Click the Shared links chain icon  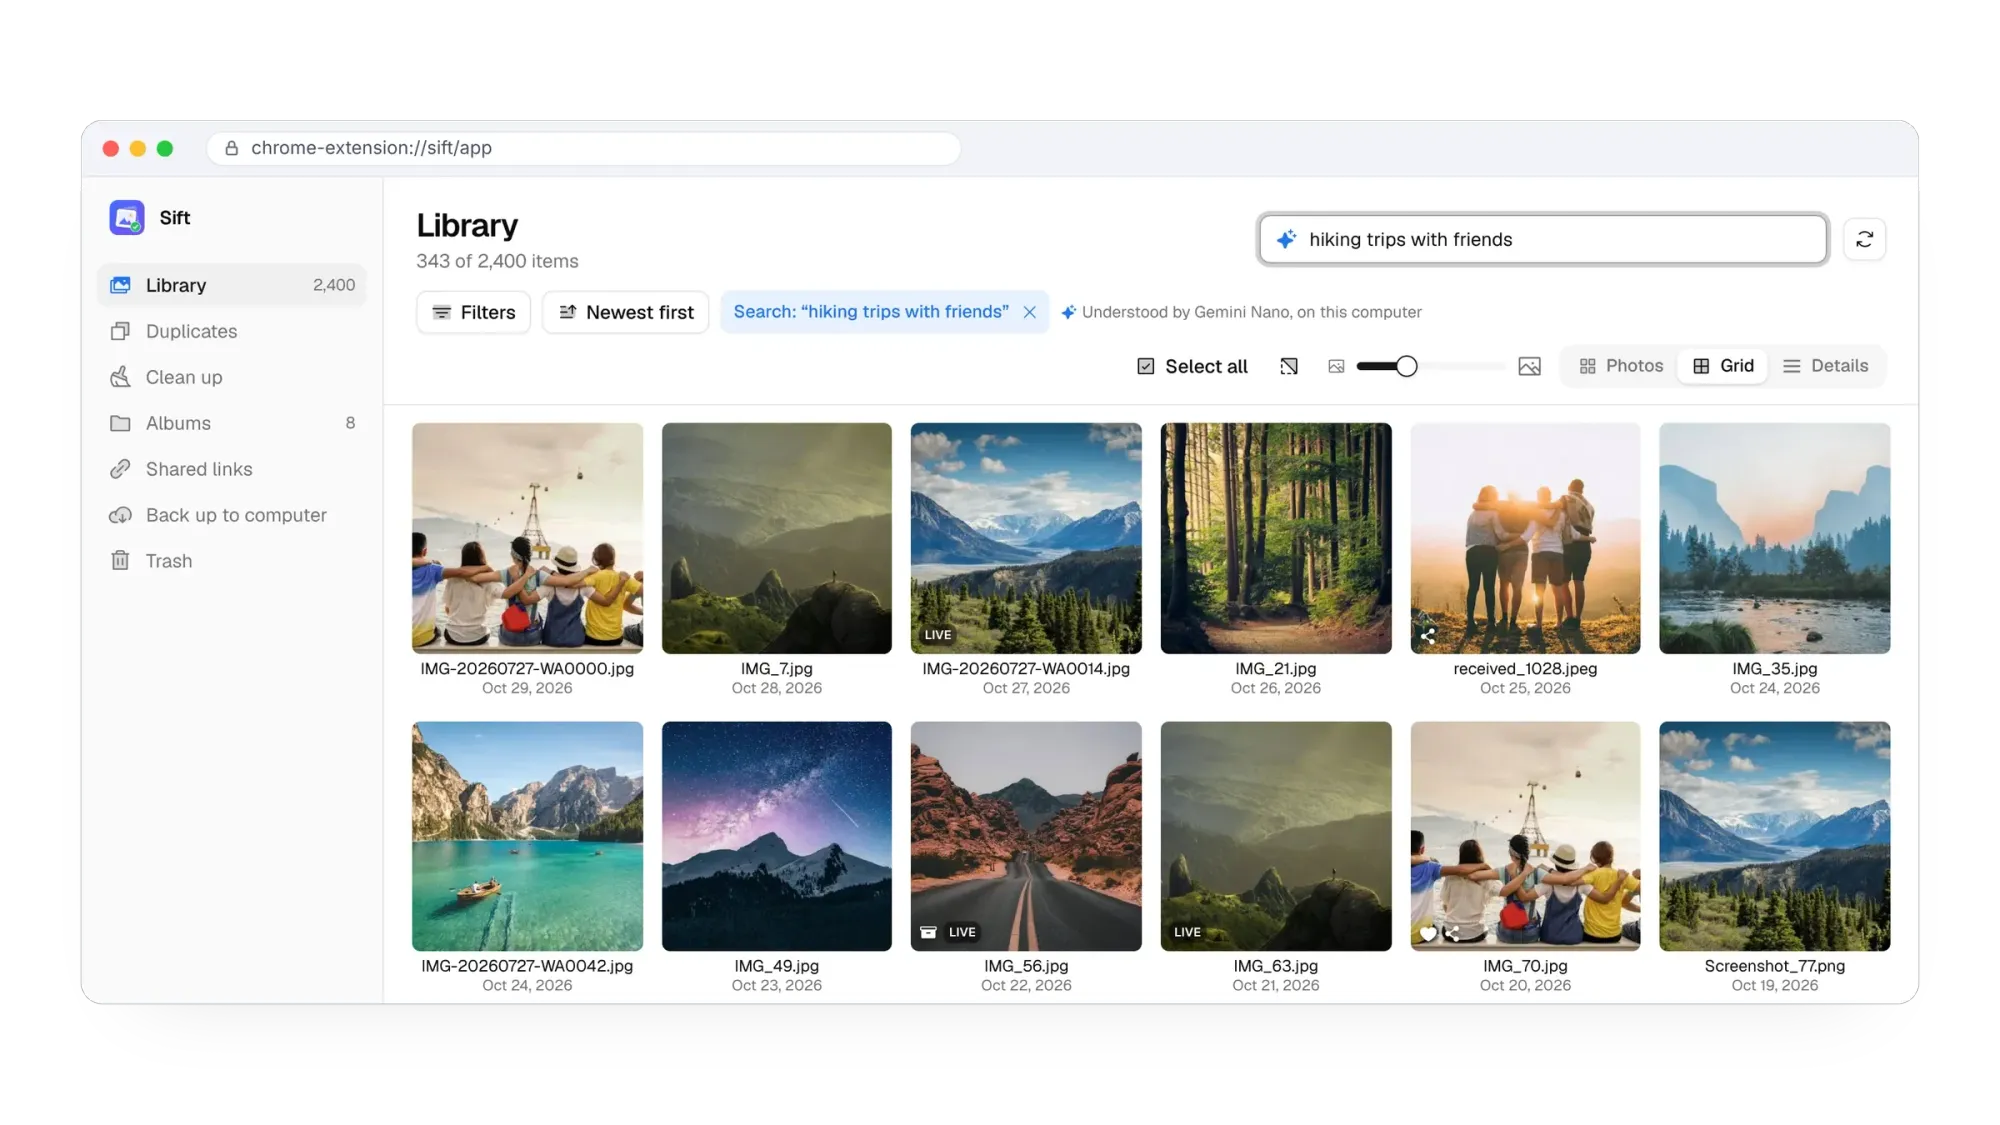[x=120, y=469]
